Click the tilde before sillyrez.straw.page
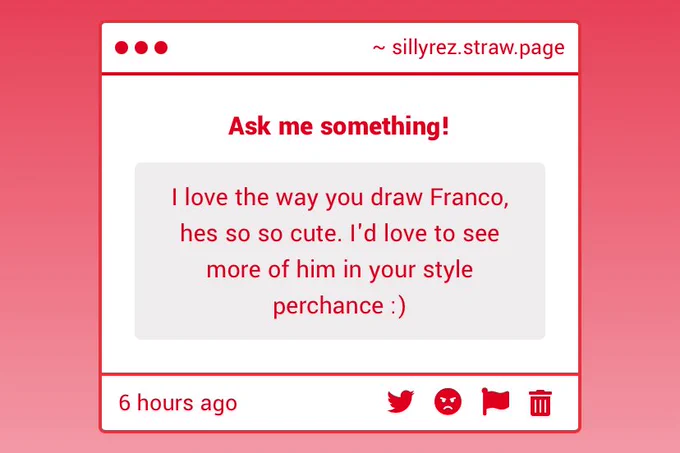This screenshot has width=680, height=453. click(379, 48)
